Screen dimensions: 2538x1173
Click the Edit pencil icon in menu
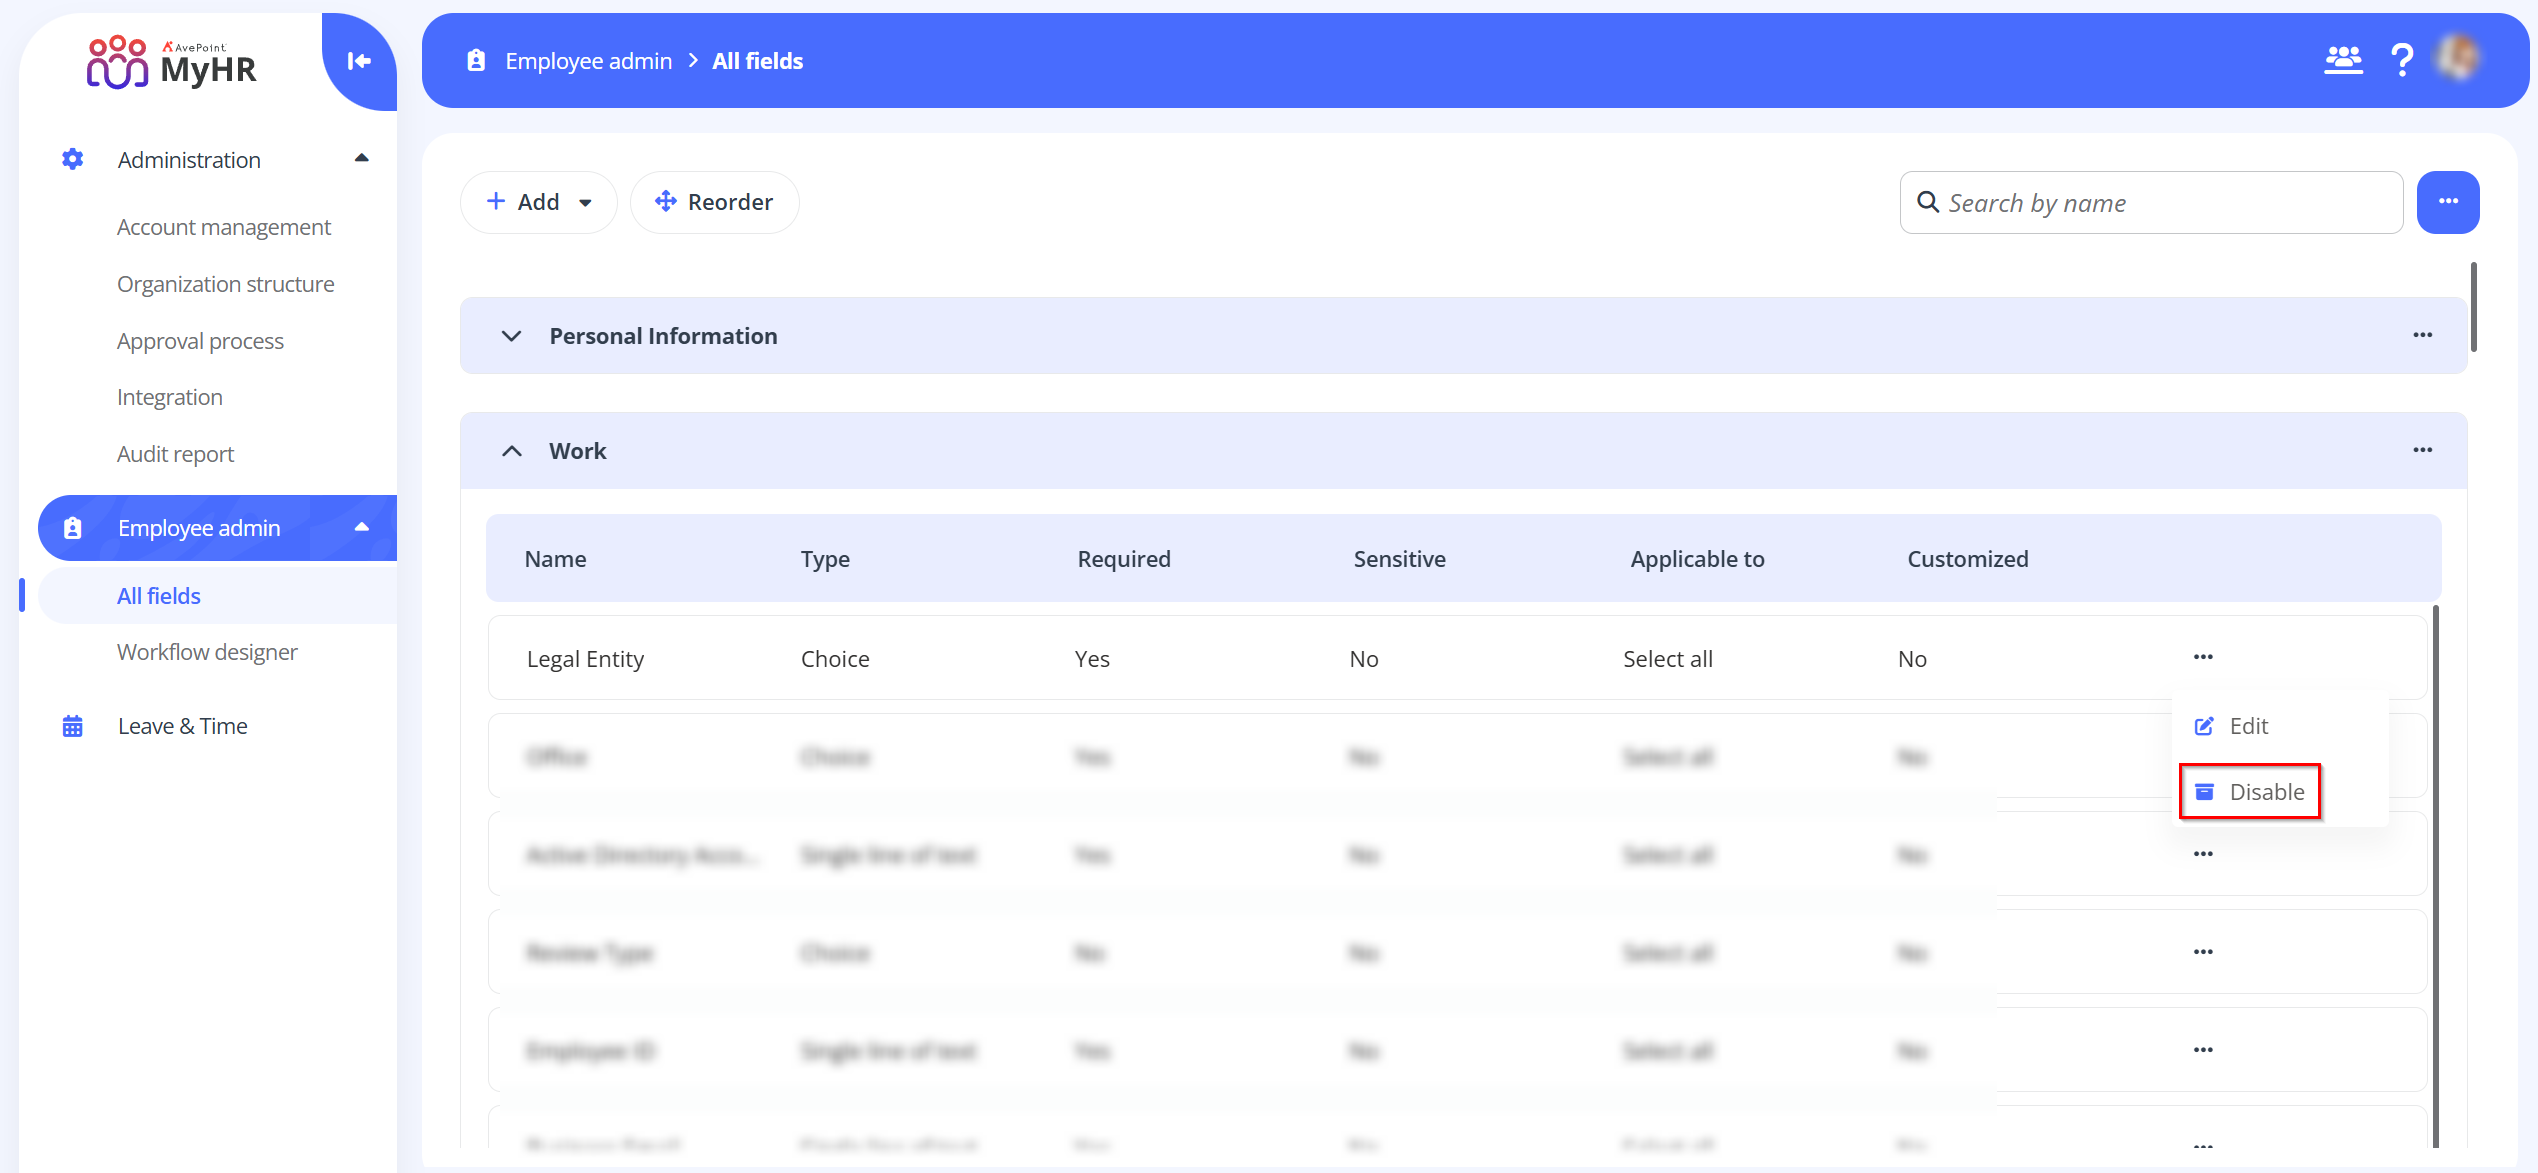coord(2204,726)
